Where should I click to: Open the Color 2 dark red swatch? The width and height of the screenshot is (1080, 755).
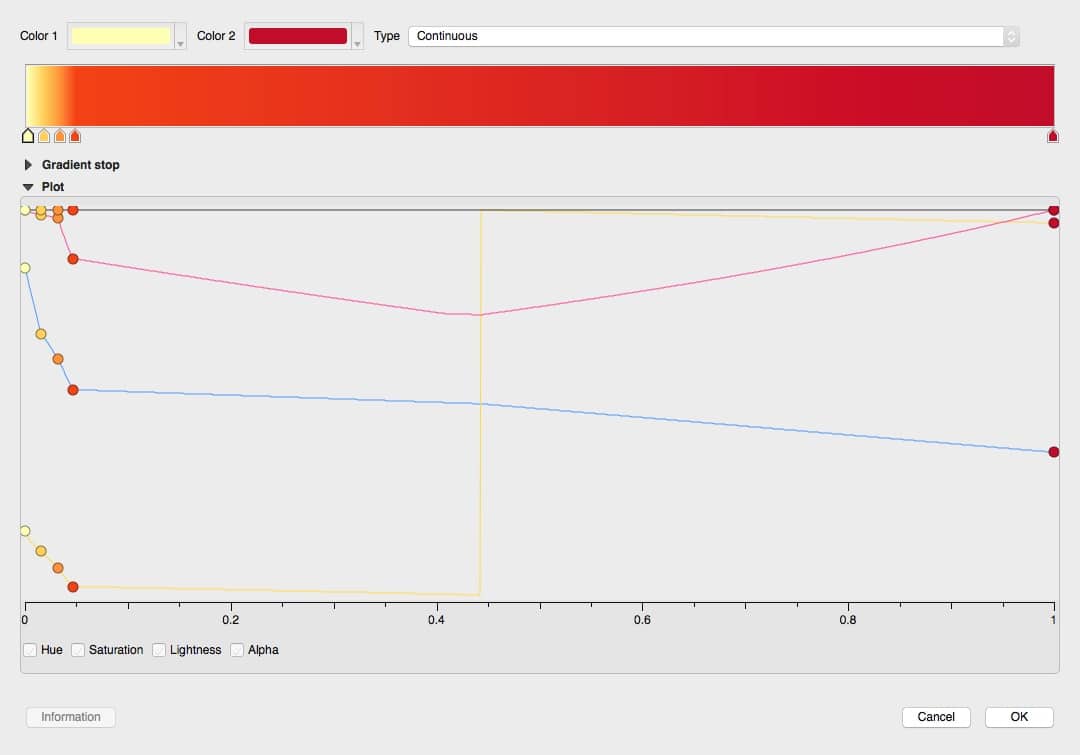coord(298,36)
